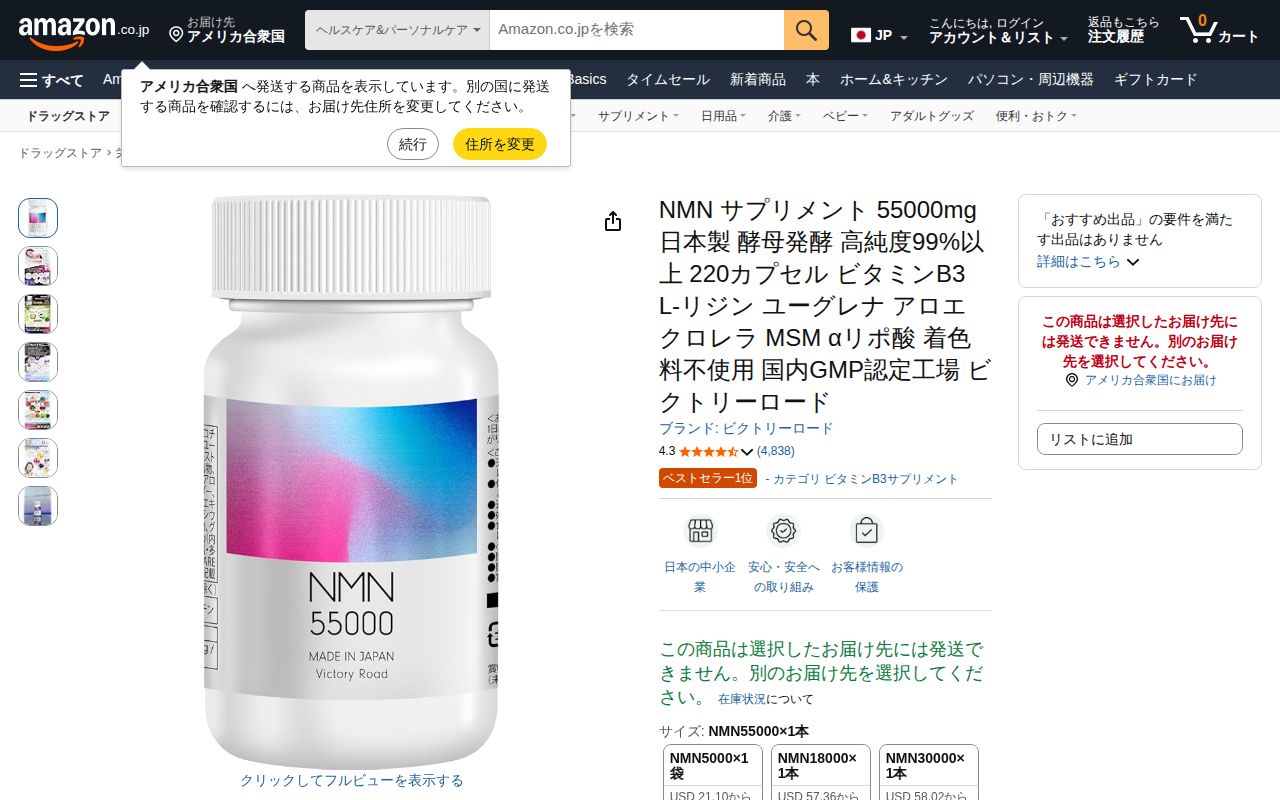The width and height of the screenshot is (1280, 800).
Task: Click the 日本の中小企業 shop icon
Action: click(x=700, y=531)
